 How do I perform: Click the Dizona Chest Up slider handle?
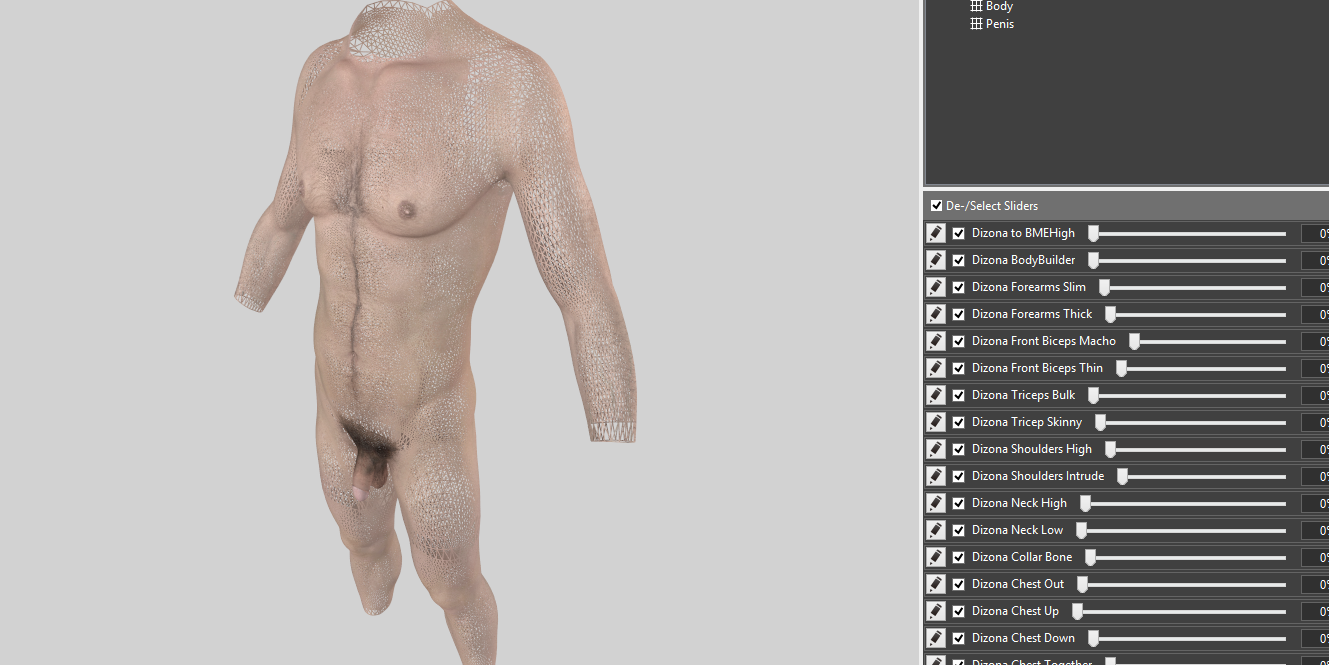coord(1078,611)
